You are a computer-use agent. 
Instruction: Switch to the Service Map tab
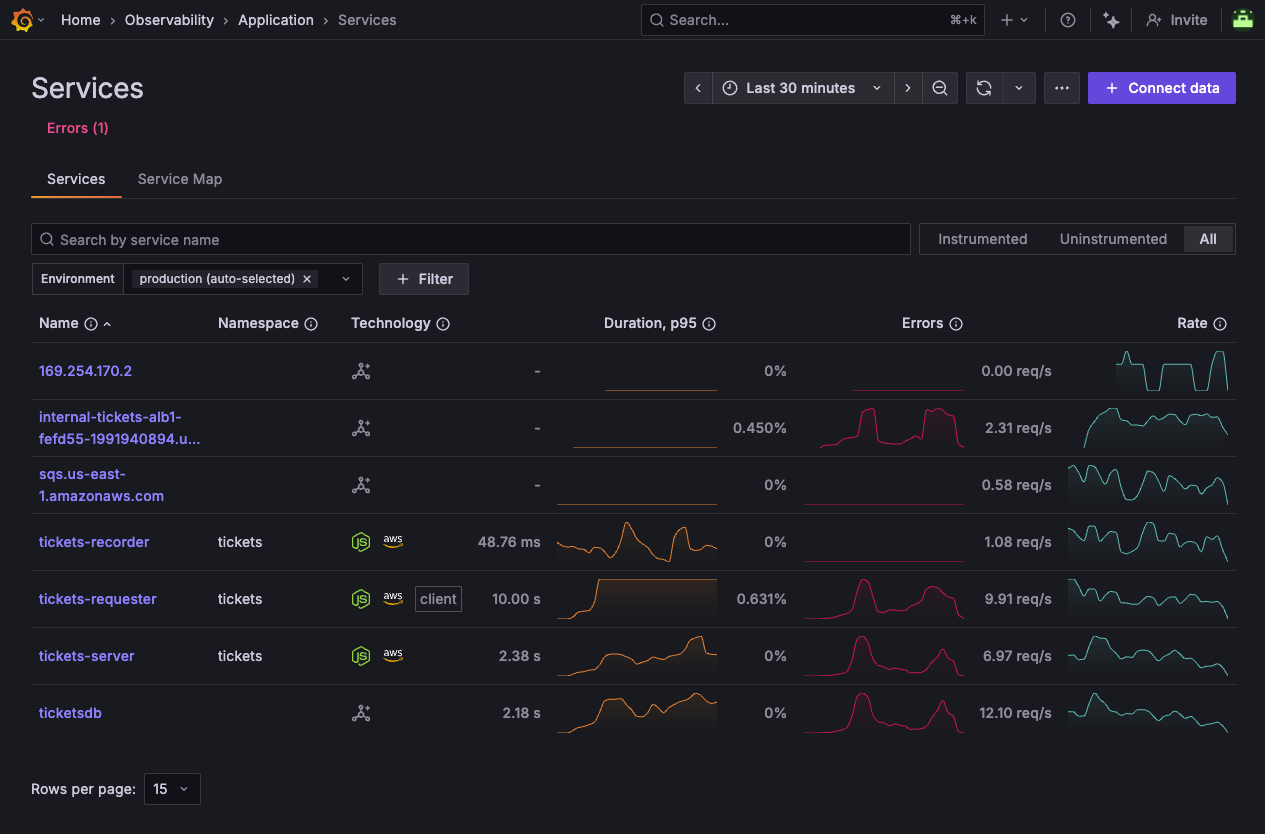click(x=180, y=179)
